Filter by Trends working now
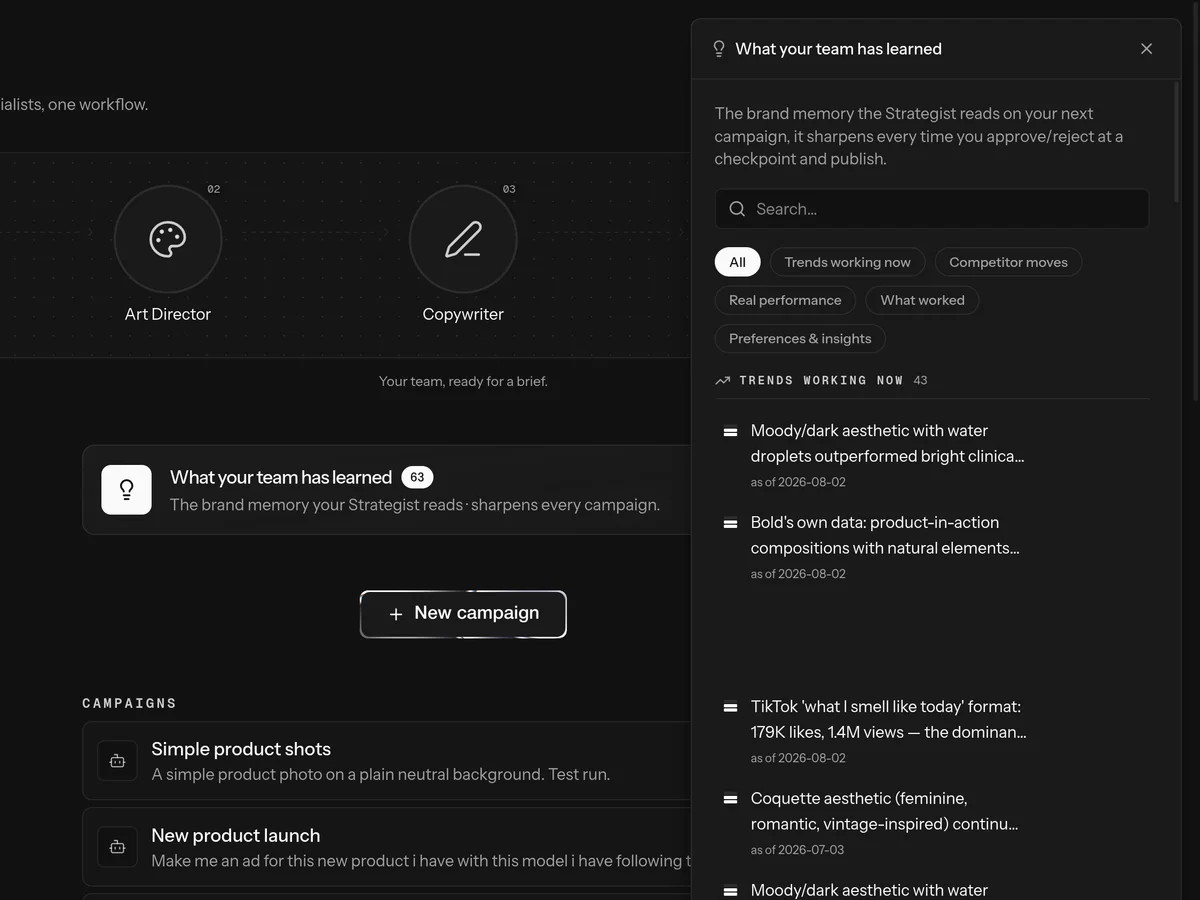The height and width of the screenshot is (900, 1200). (847, 262)
